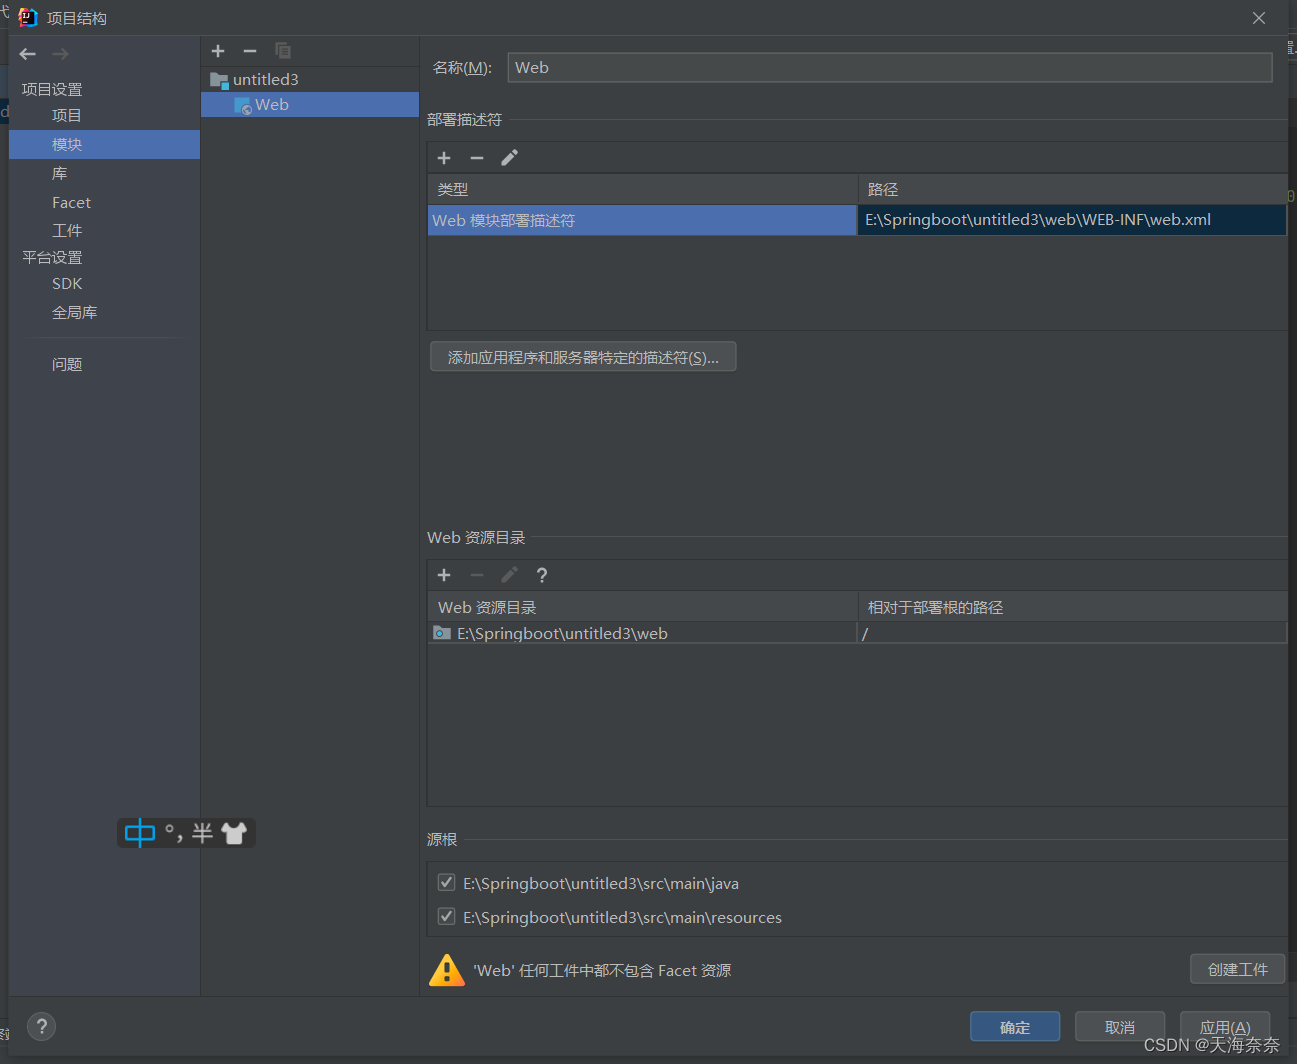Remove selected module with minus icon
The width and height of the screenshot is (1297, 1064).
pos(250,51)
